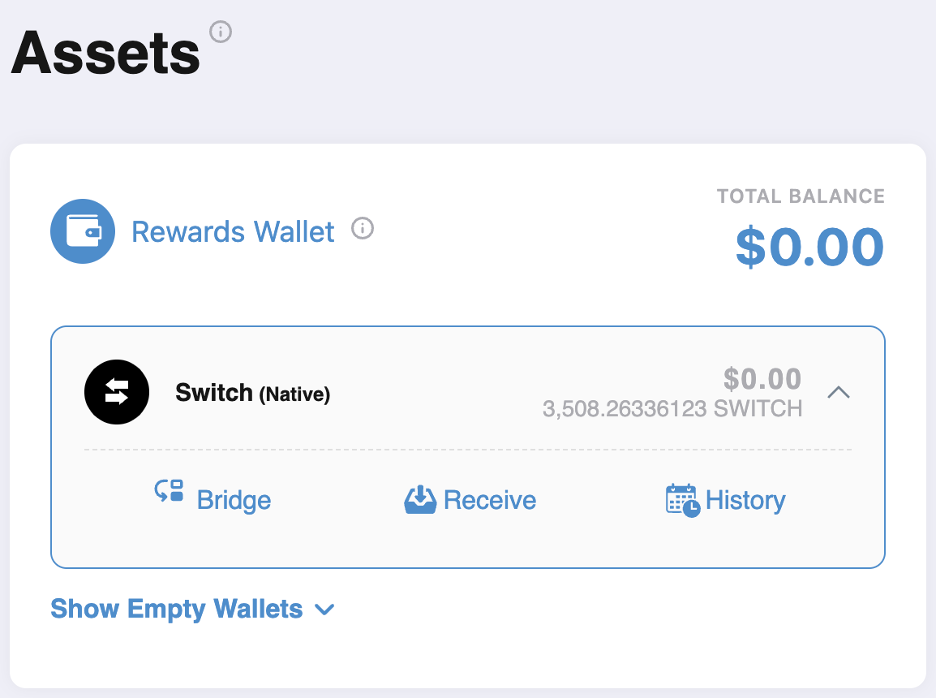This screenshot has height=698, width=936.
Task: Open the info tooltip next to Rewards Wallet
Action: tap(363, 230)
